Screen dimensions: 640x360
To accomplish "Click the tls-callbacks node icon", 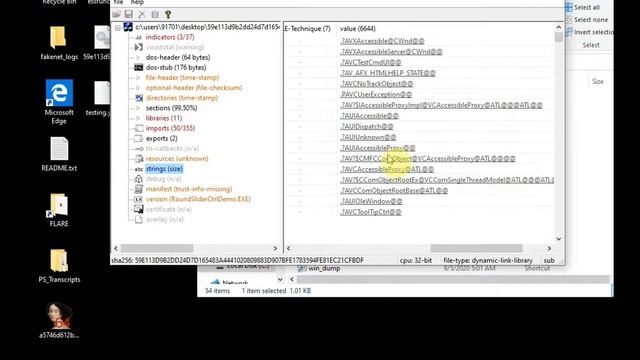I will (139, 149).
